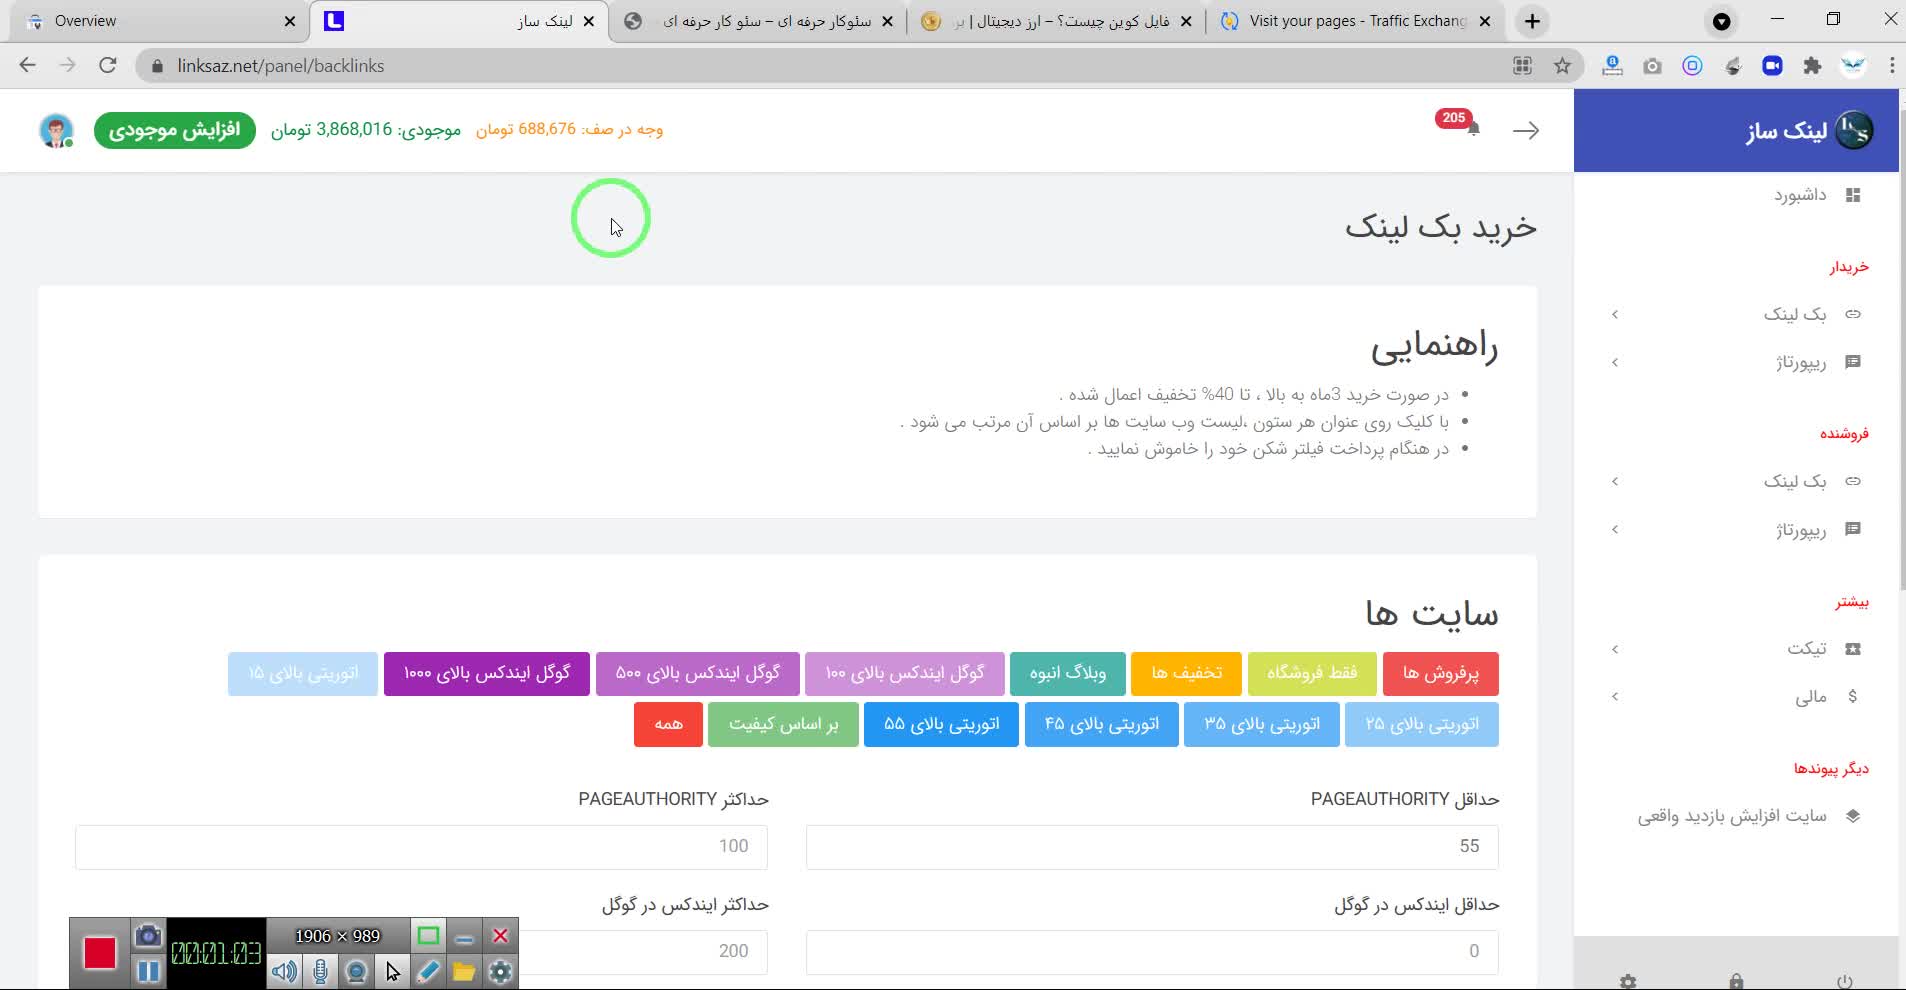This screenshot has height=990, width=1906.
Task: Toggle the recorder speaker audio icon
Action: coord(284,971)
